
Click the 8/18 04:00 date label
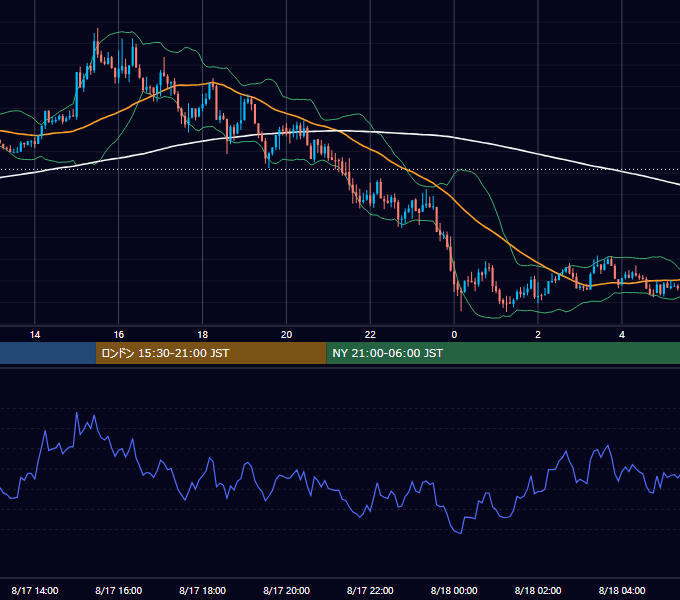(622, 590)
